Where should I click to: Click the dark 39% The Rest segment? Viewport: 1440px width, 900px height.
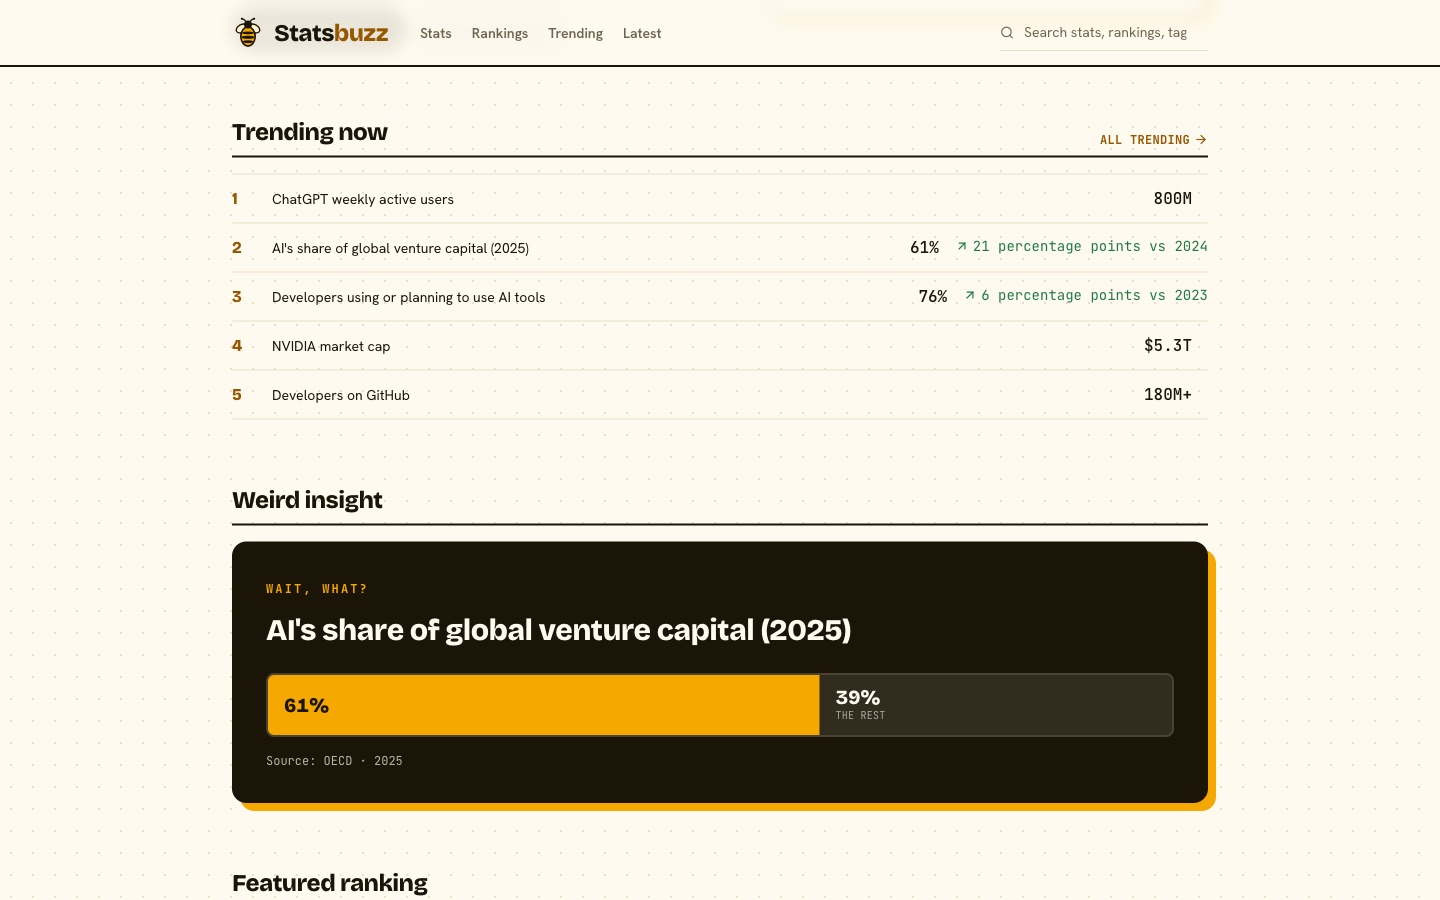[995, 705]
